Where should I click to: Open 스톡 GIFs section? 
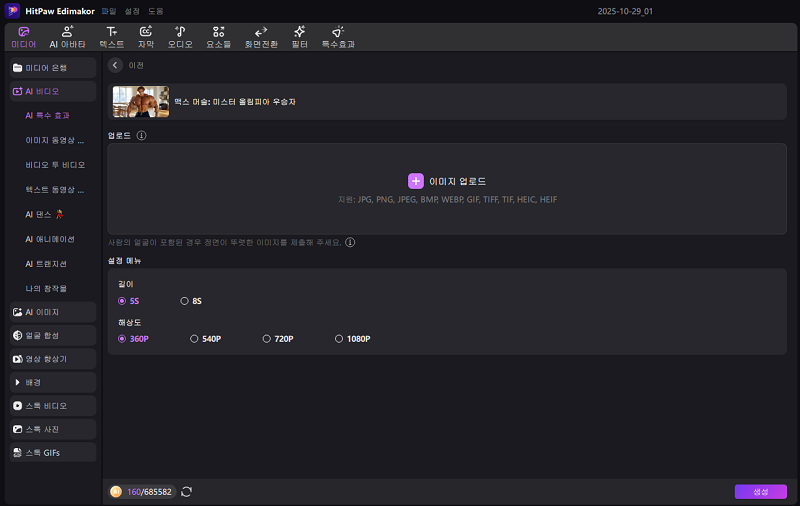coord(53,453)
